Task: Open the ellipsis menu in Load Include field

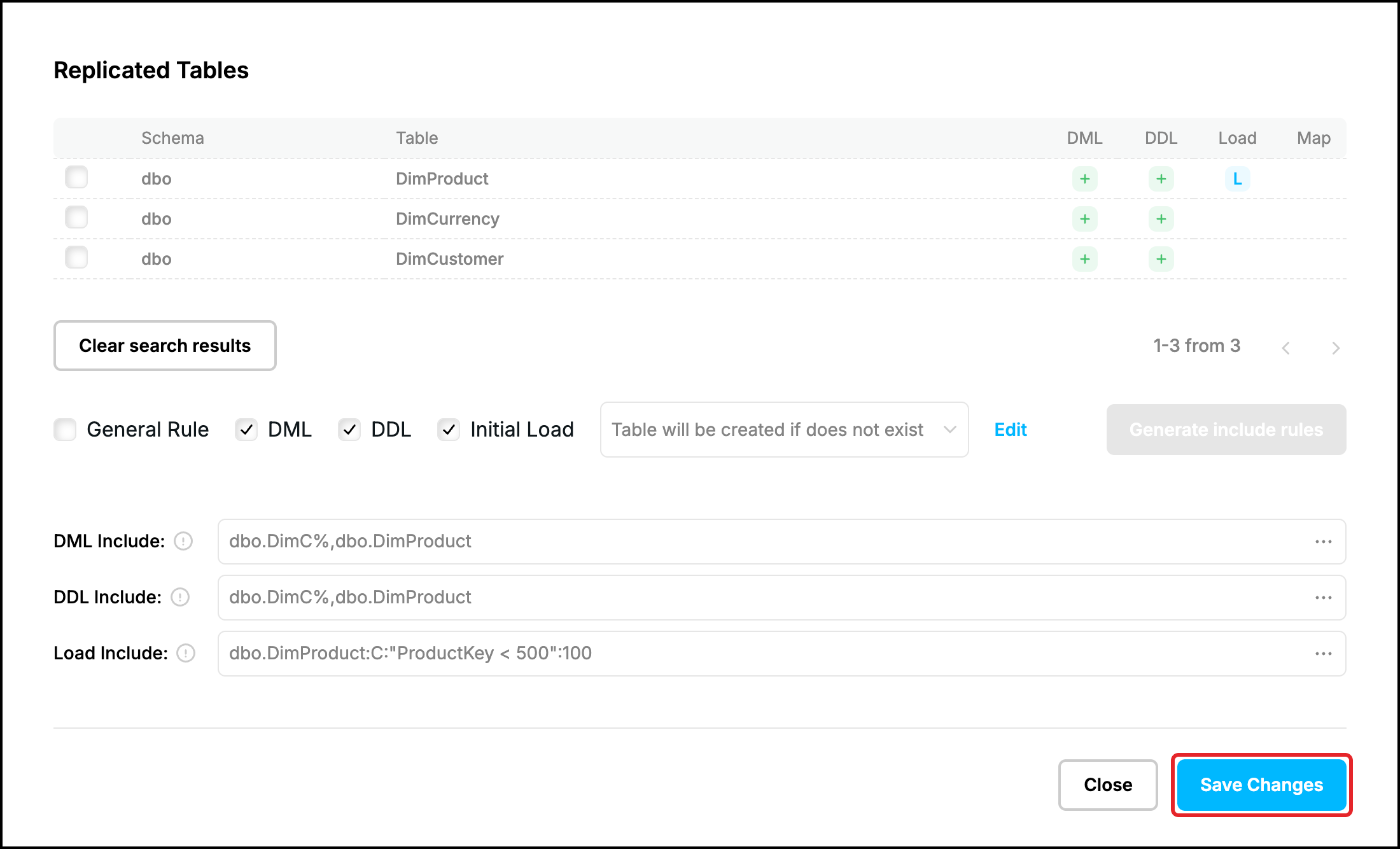Action: [1323, 653]
